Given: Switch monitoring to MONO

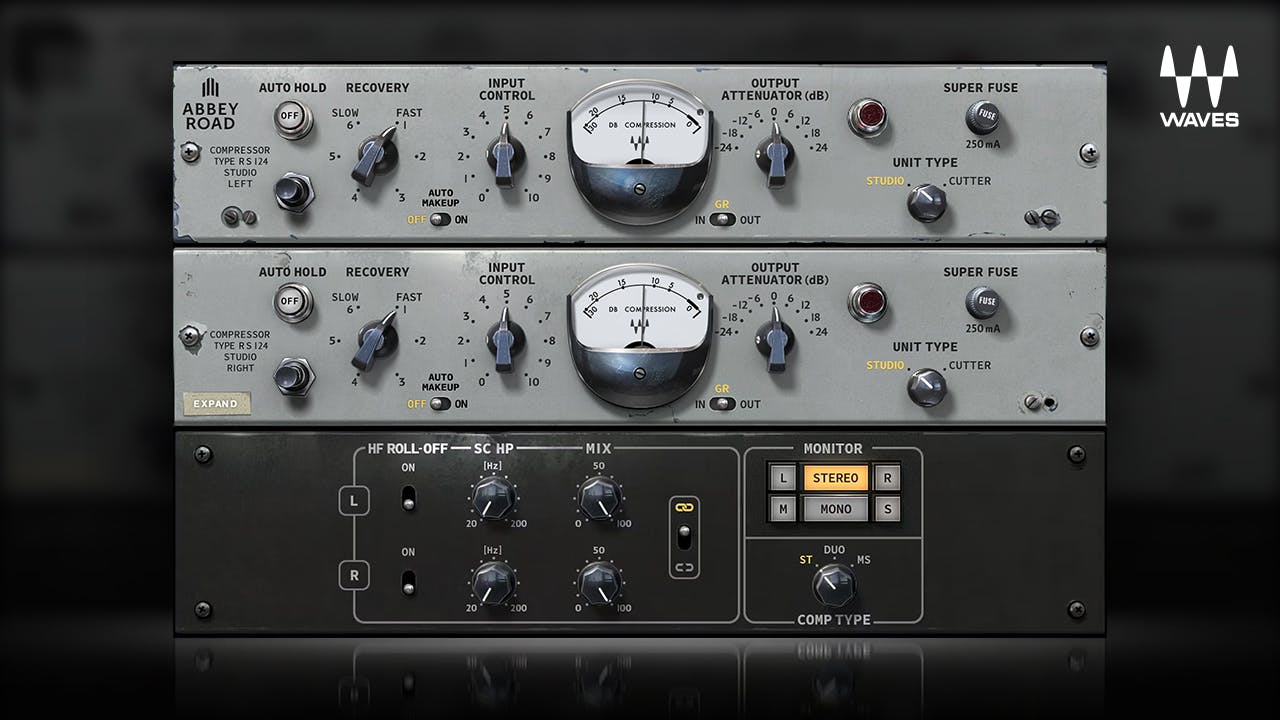Looking at the screenshot, I should coord(838,508).
